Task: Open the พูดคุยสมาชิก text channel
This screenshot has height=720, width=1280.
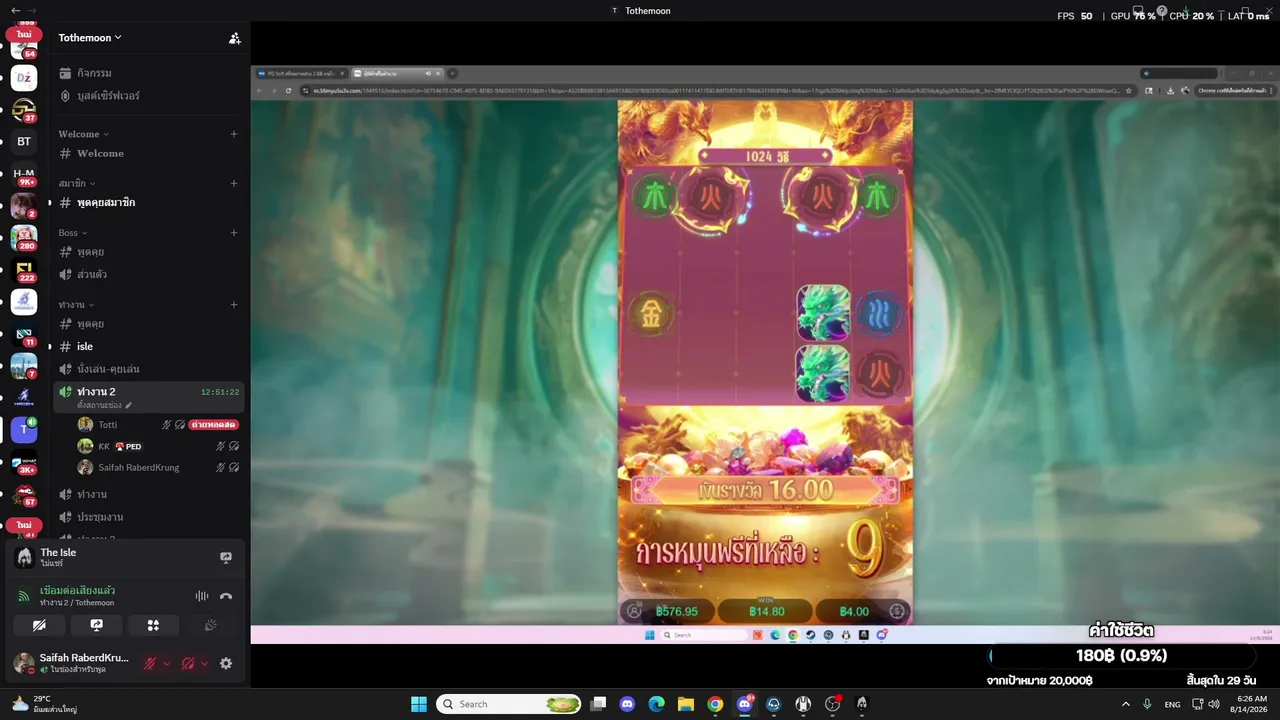Action: coord(150,202)
